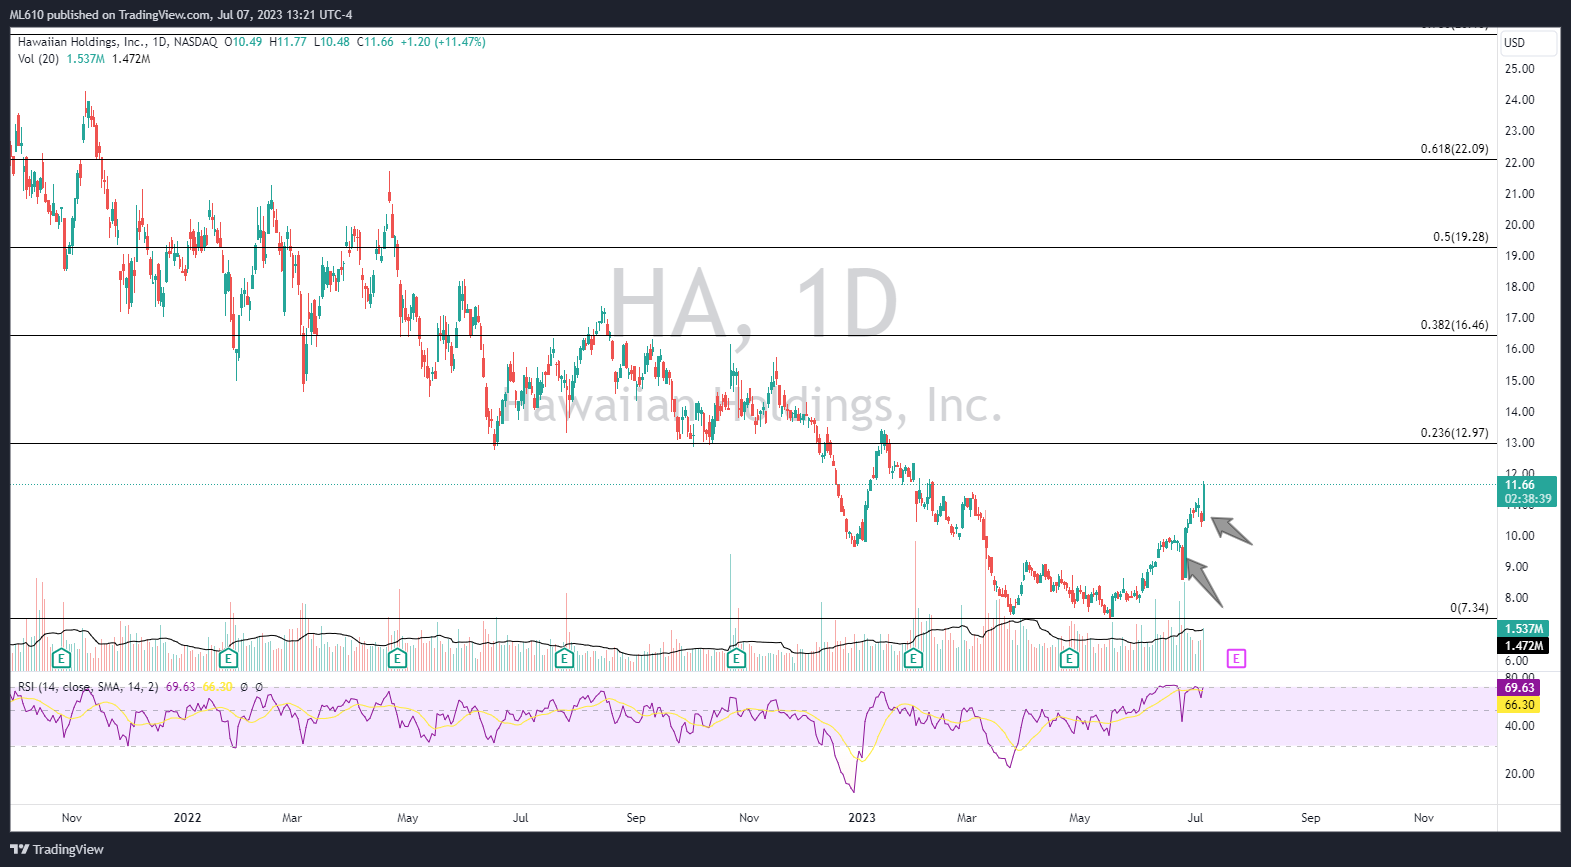The height and width of the screenshot is (867, 1571).
Task: Click the RSI value tag 69.63
Action: click(1519, 688)
